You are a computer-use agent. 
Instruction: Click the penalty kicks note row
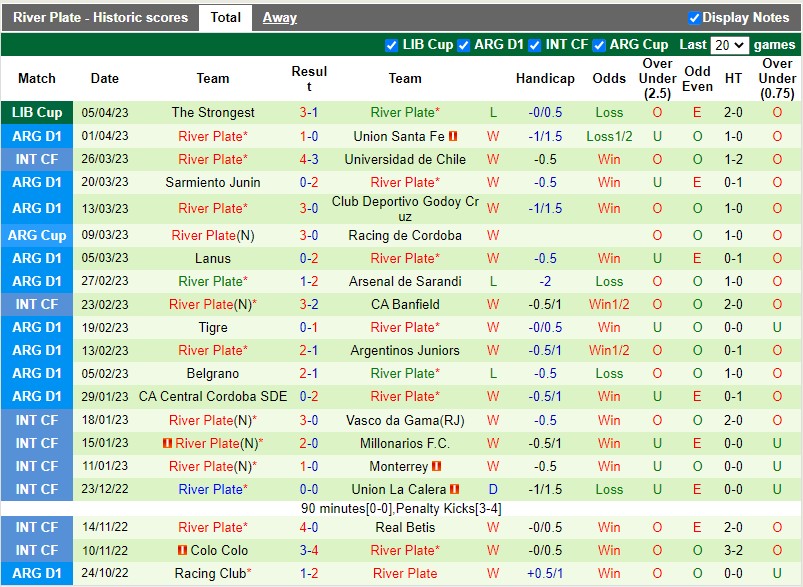point(402,509)
